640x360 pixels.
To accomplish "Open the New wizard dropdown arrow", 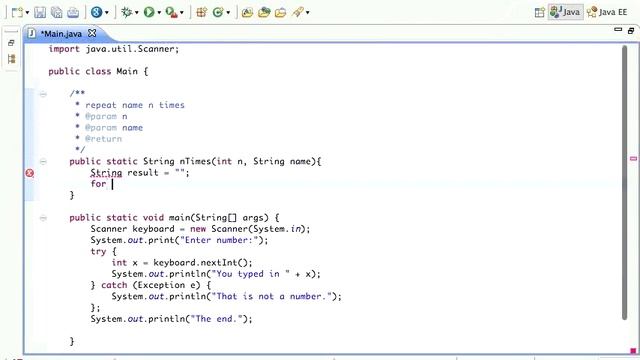I will (27, 13).
